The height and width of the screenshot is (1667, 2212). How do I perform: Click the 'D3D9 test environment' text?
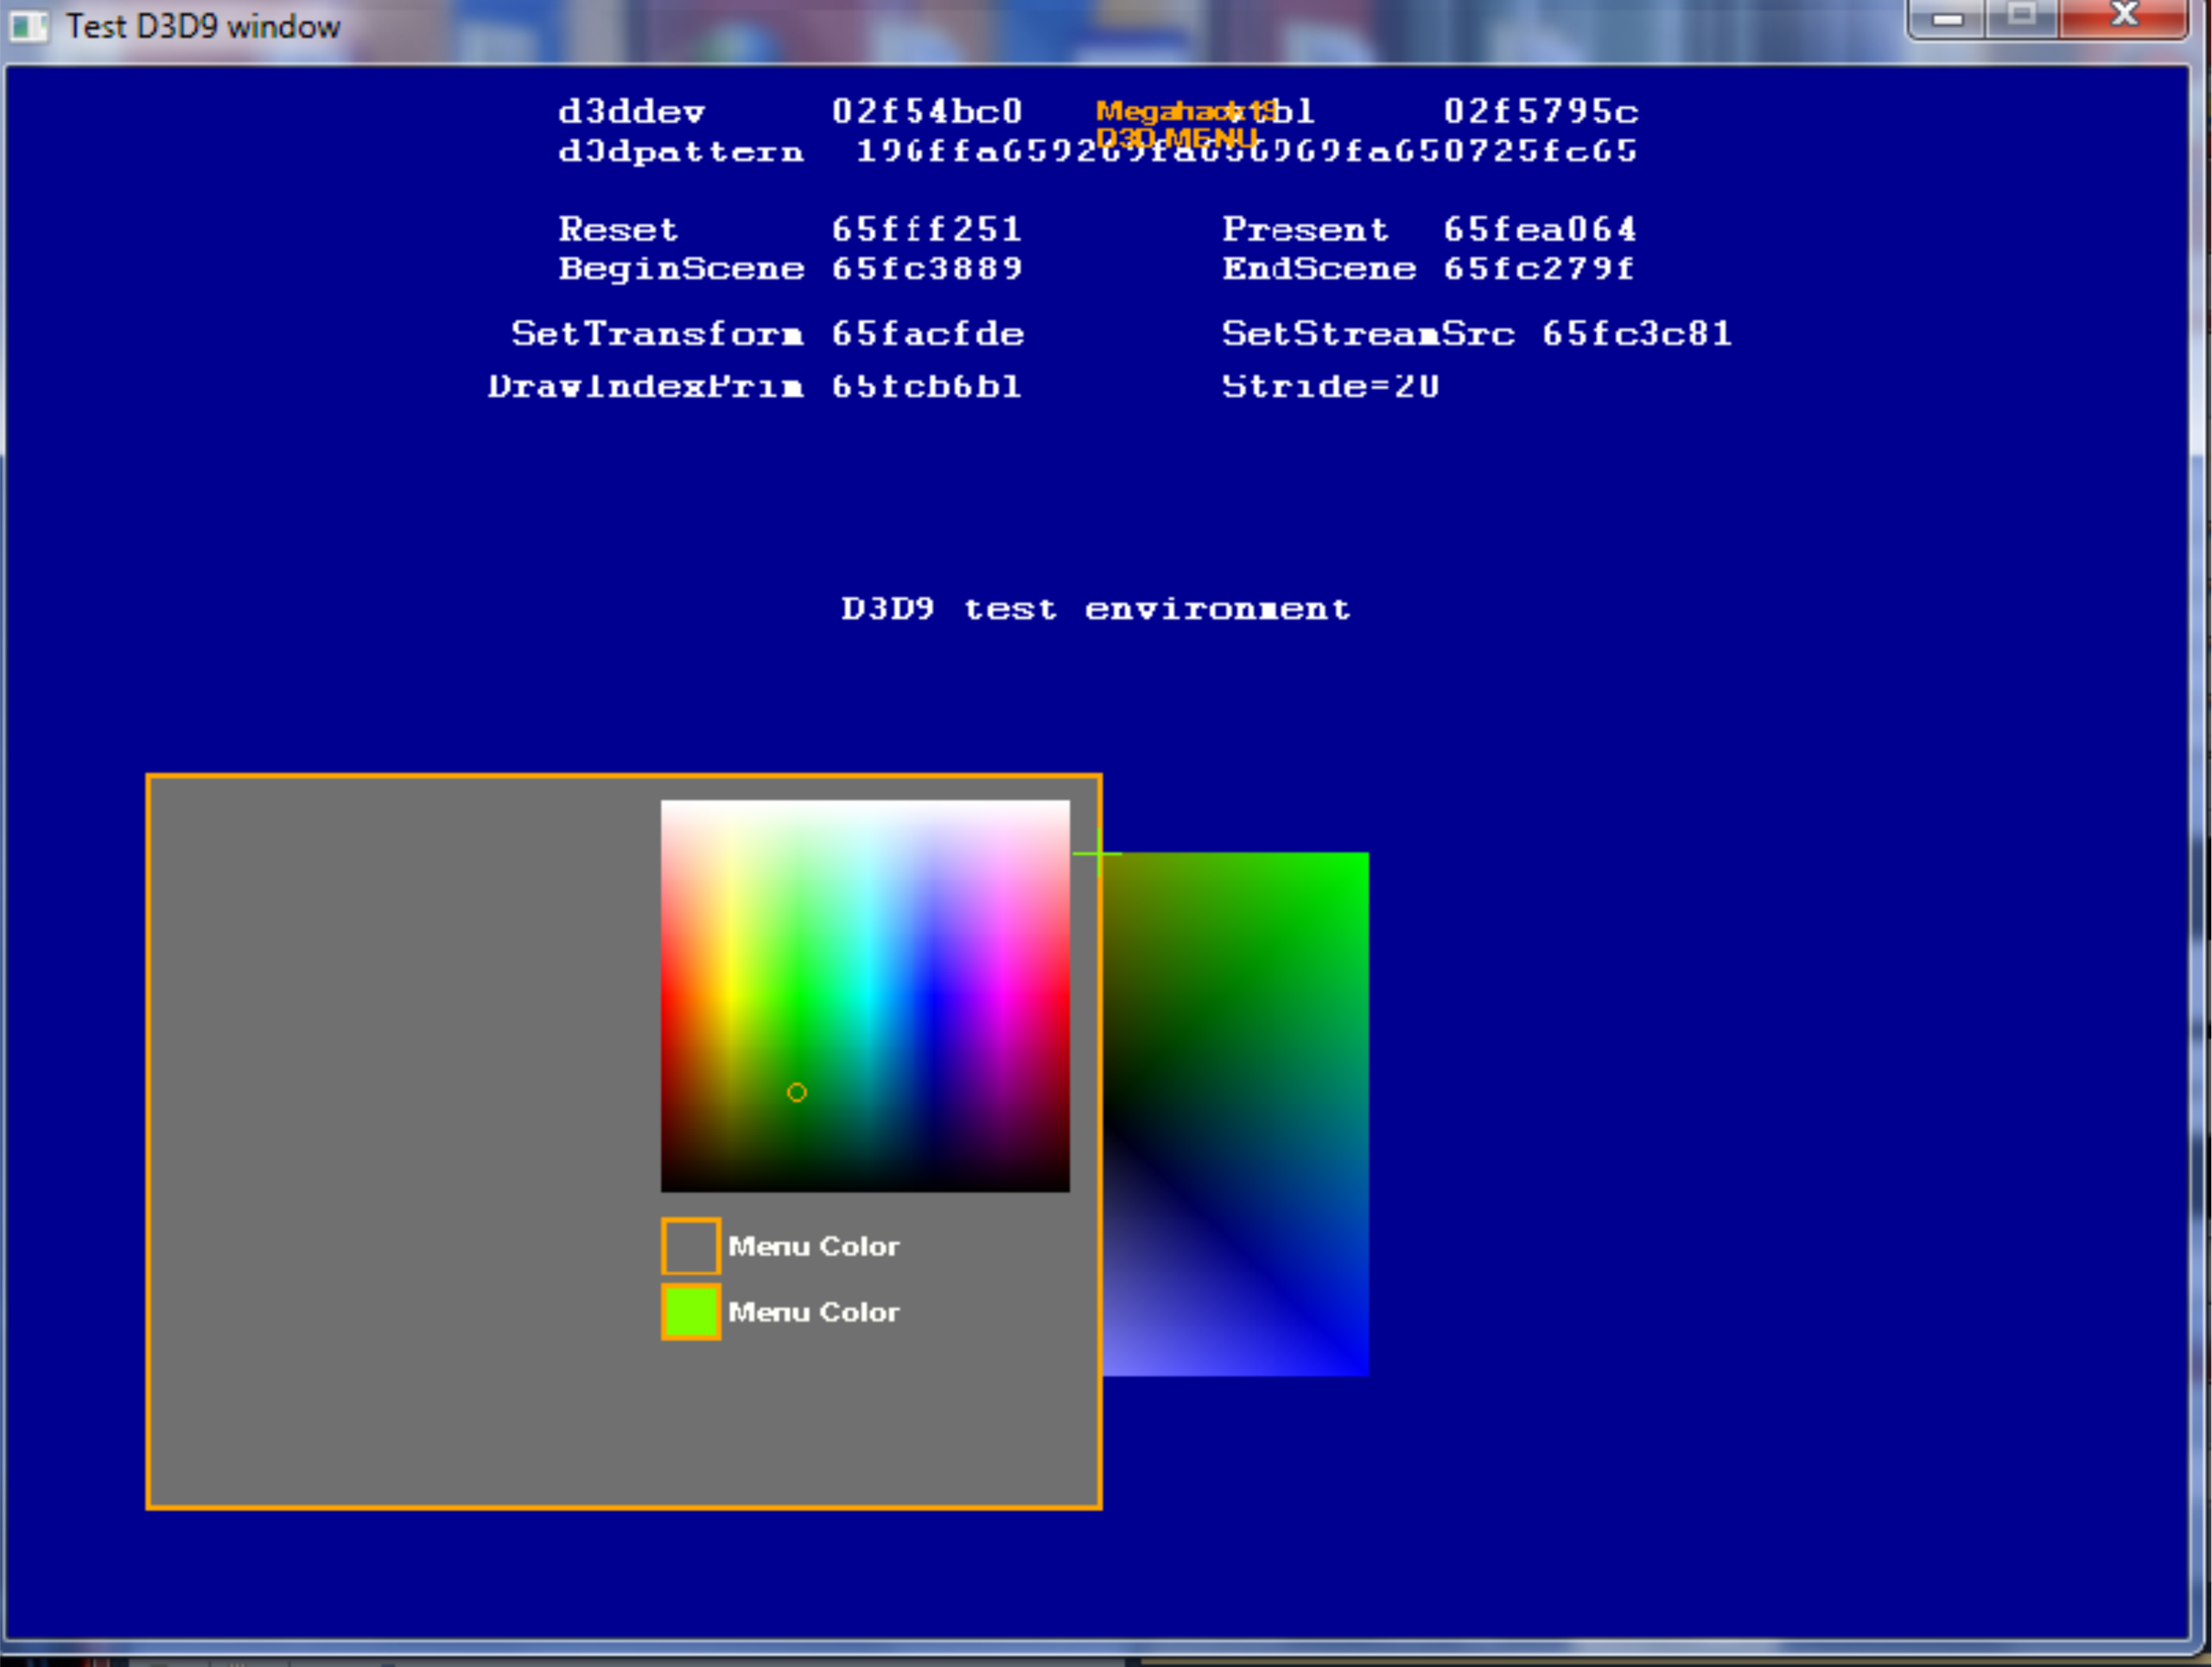[x=1096, y=609]
